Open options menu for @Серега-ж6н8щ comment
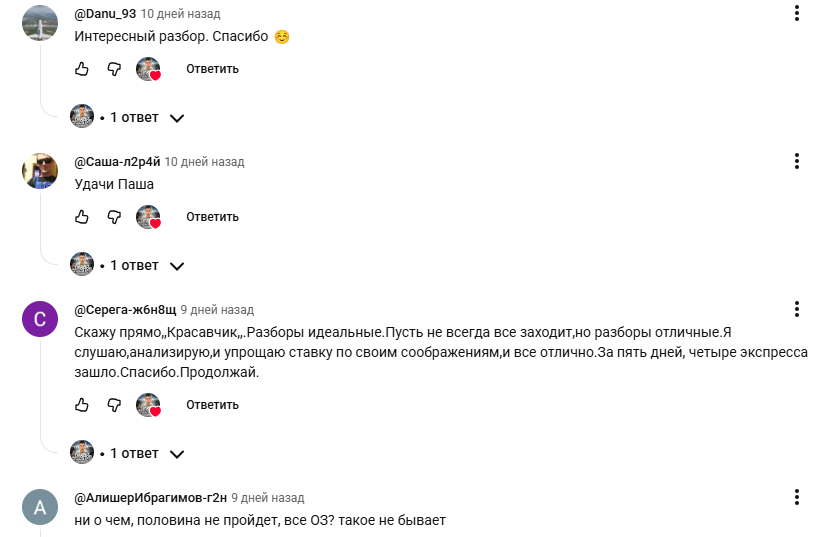The image size is (827, 537). [x=797, y=309]
